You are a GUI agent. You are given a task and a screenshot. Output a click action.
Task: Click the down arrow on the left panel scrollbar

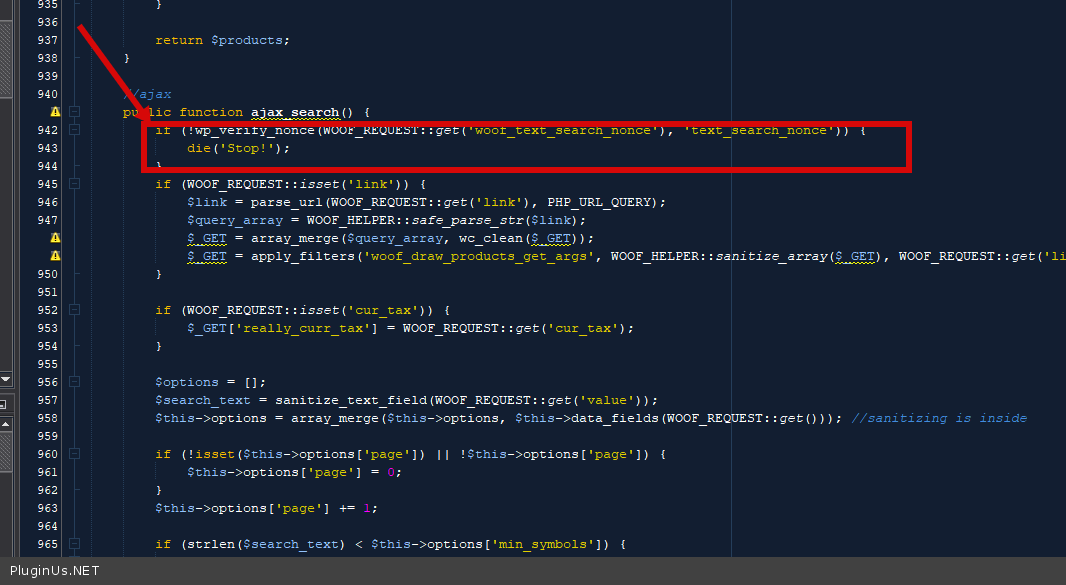pos(5,379)
